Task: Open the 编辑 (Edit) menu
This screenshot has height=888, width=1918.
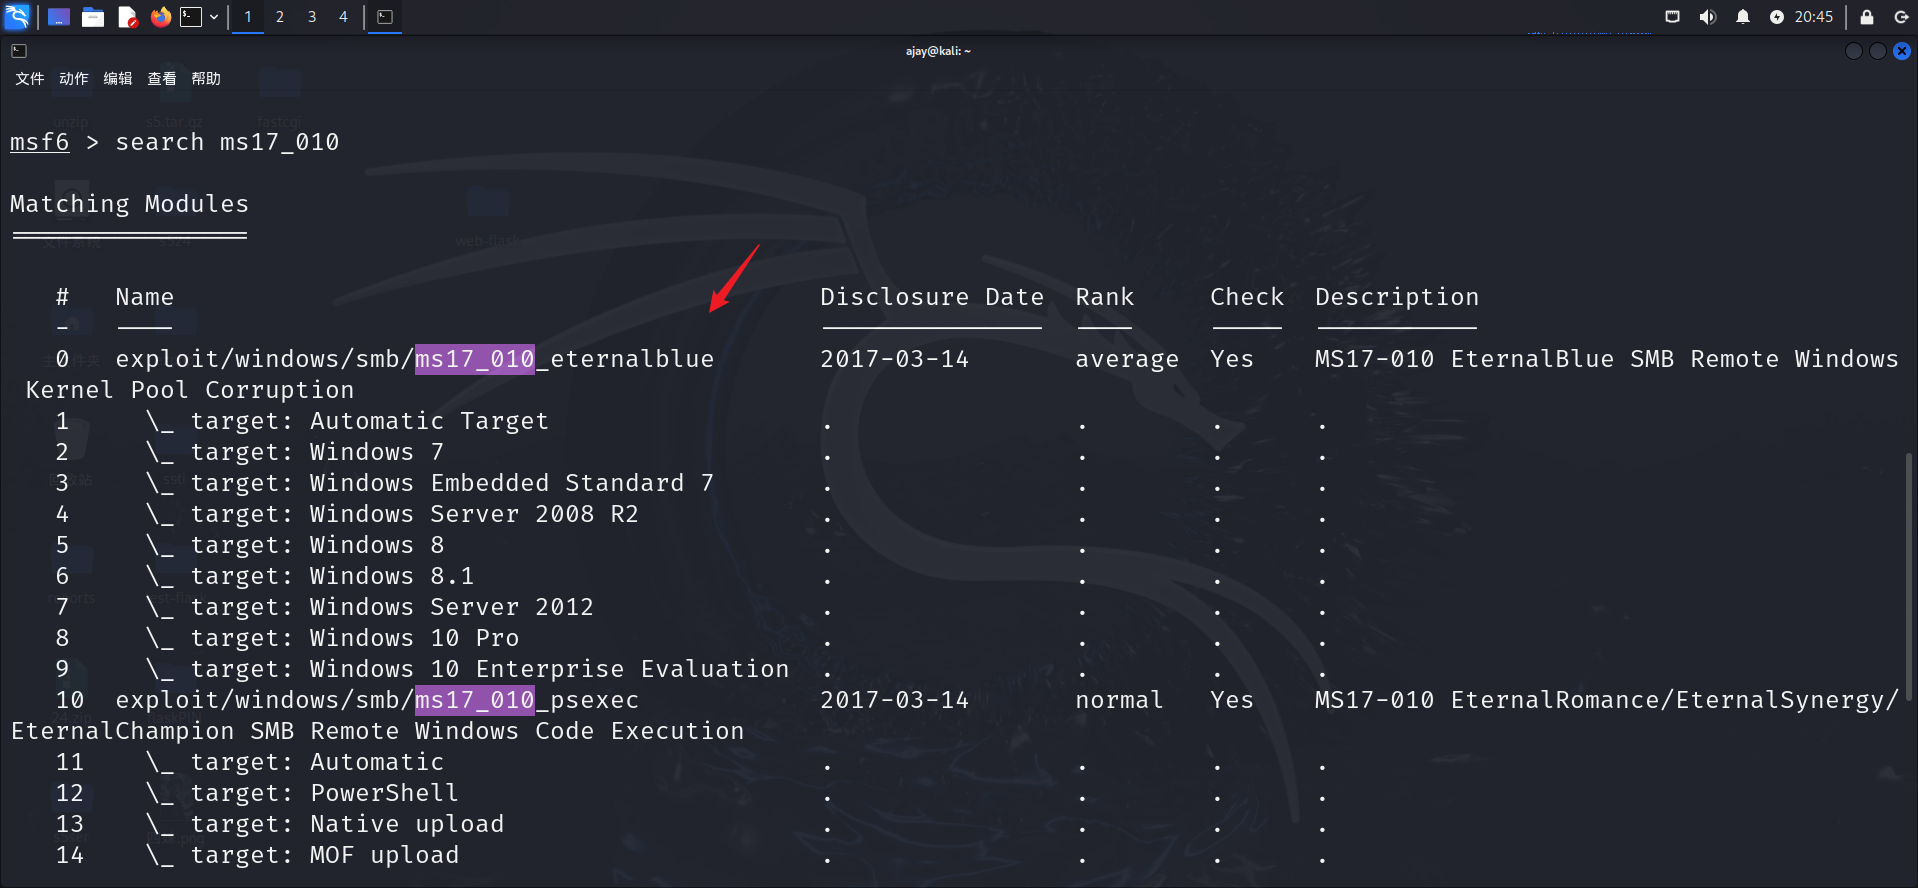Action: pyautogui.click(x=118, y=79)
